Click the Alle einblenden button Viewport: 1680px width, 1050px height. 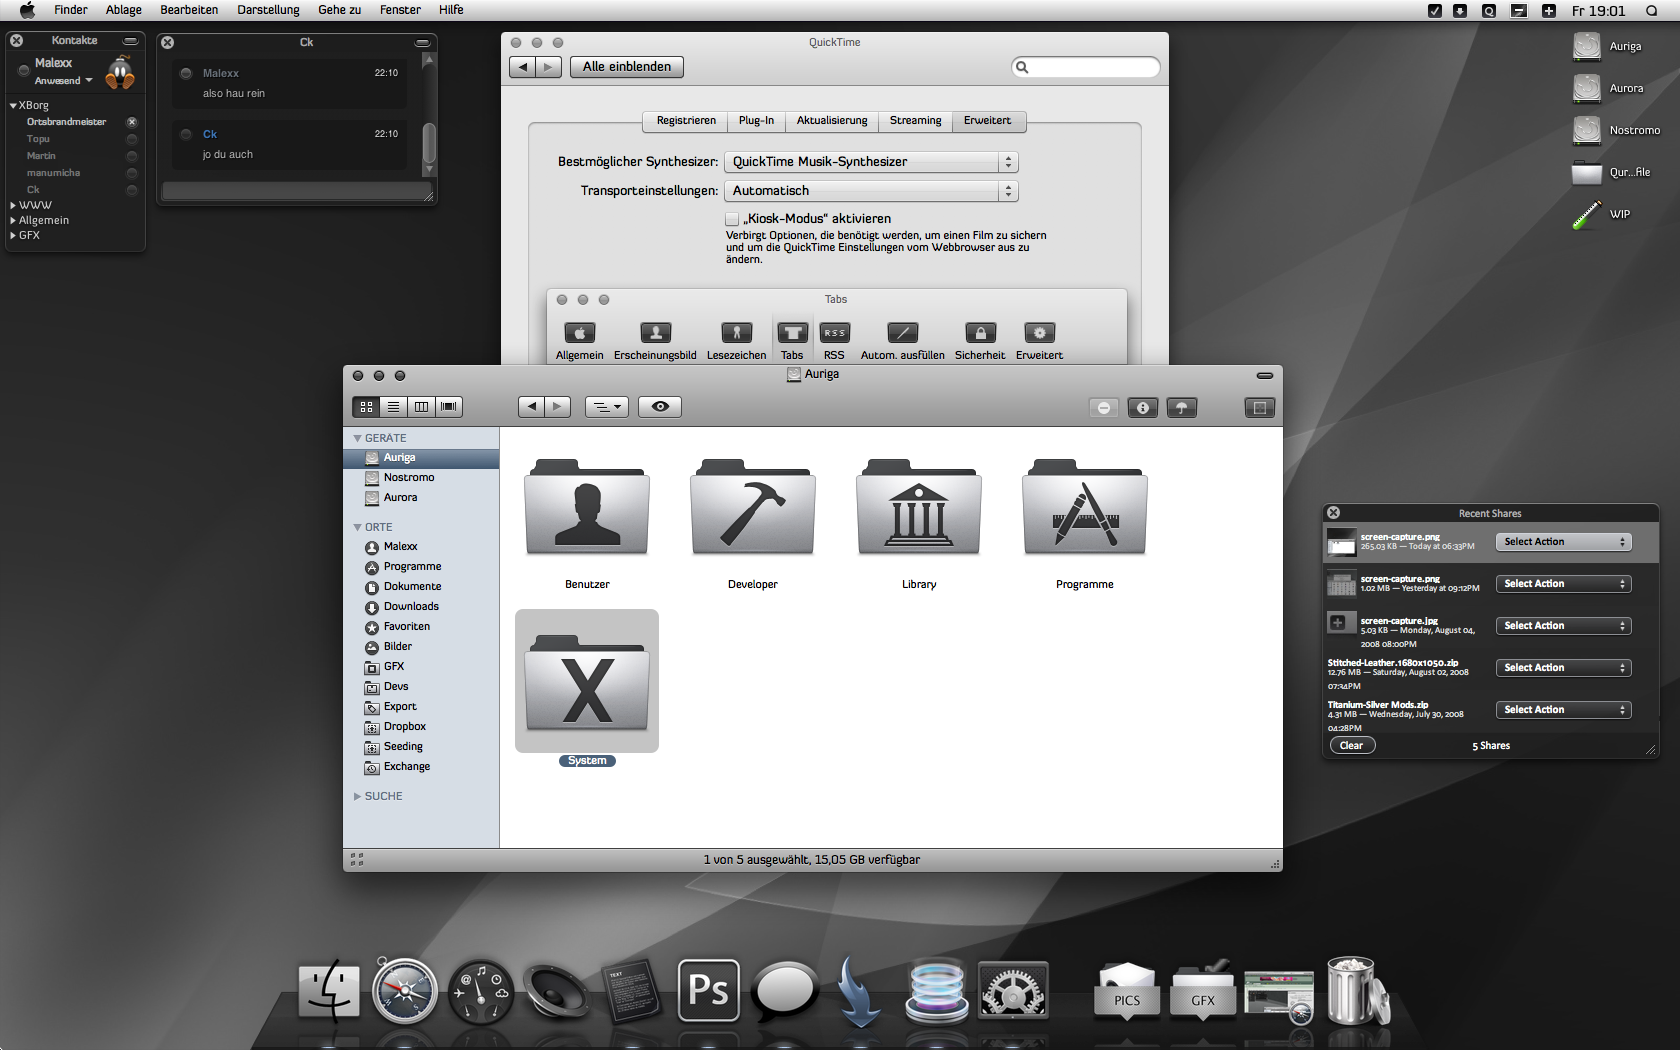coord(627,67)
